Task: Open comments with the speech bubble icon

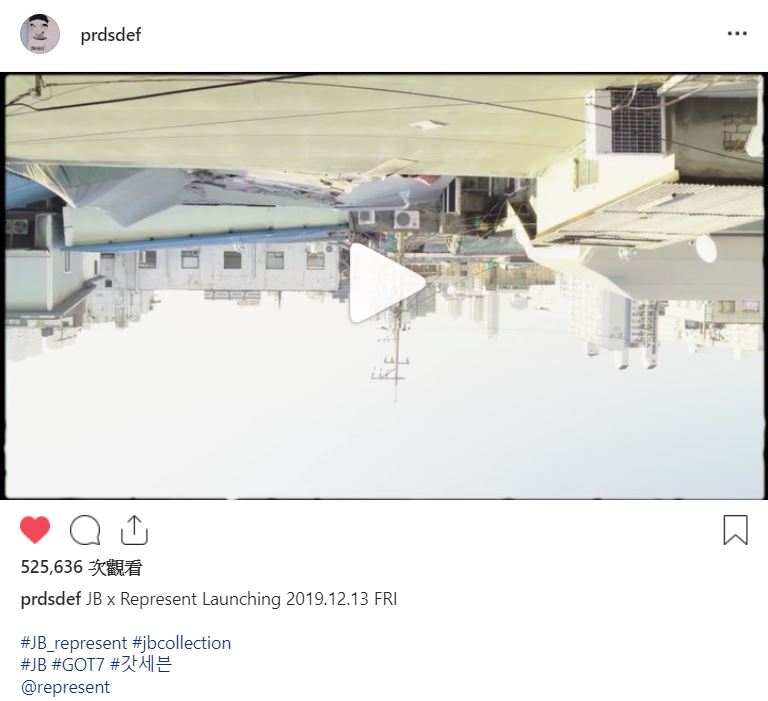Action: pyautogui.click(x=85, y=530)
